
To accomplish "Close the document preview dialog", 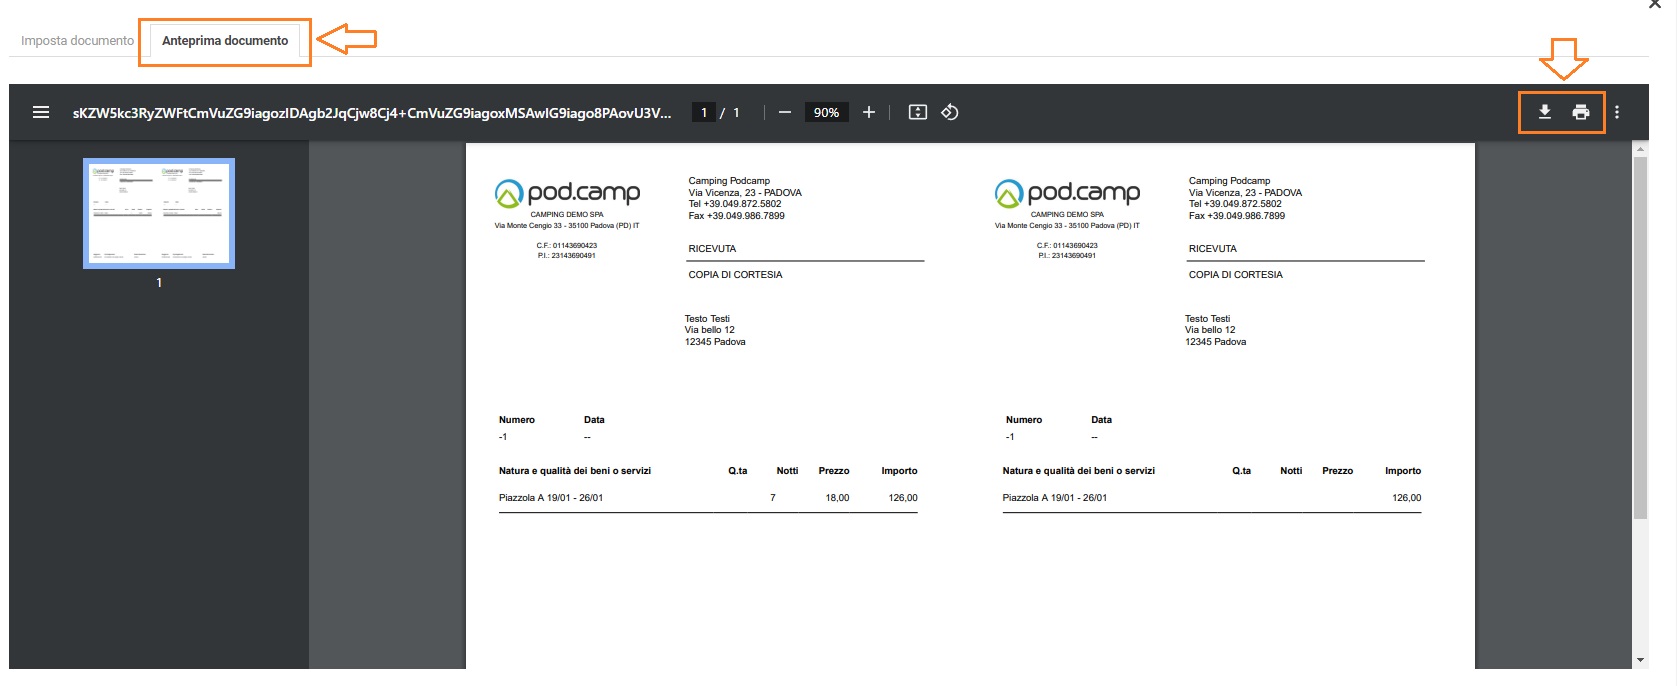I will tap(1654, 4).
